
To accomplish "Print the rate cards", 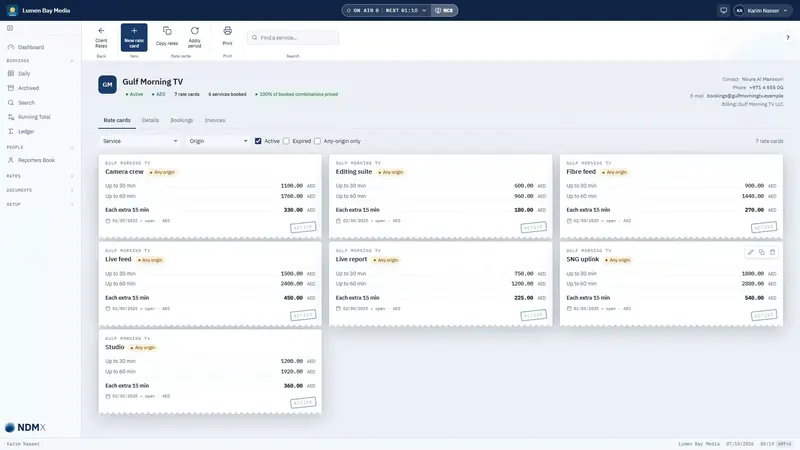I will (x=228, y=37).
